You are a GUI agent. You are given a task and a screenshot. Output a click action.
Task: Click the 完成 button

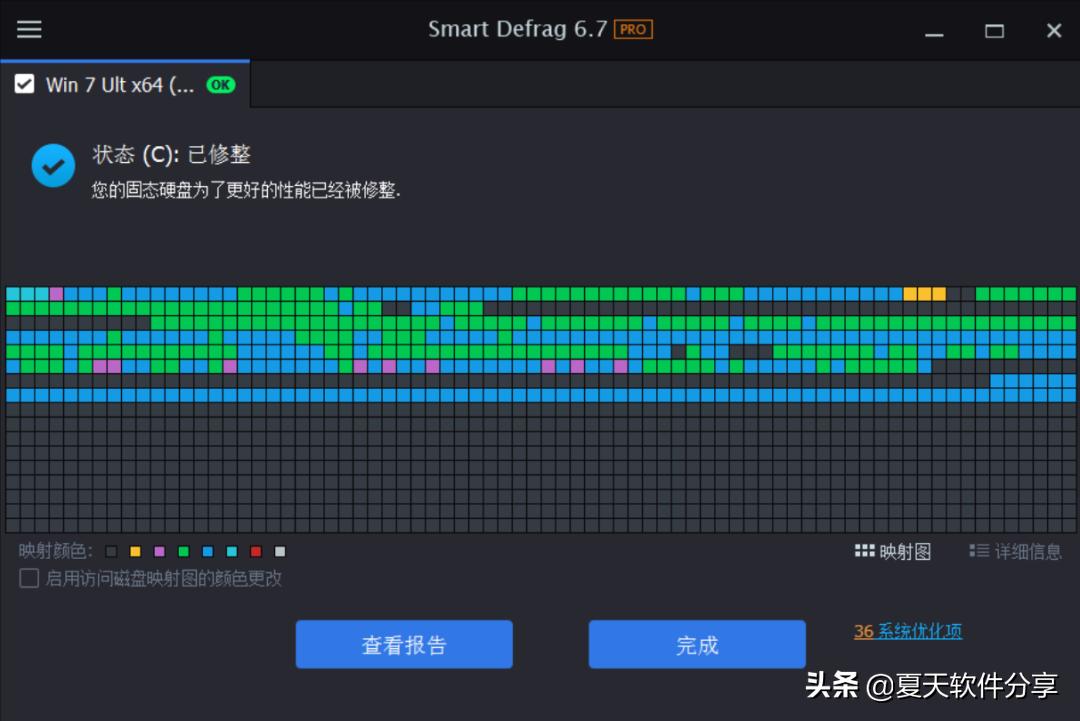pos(696,644)
